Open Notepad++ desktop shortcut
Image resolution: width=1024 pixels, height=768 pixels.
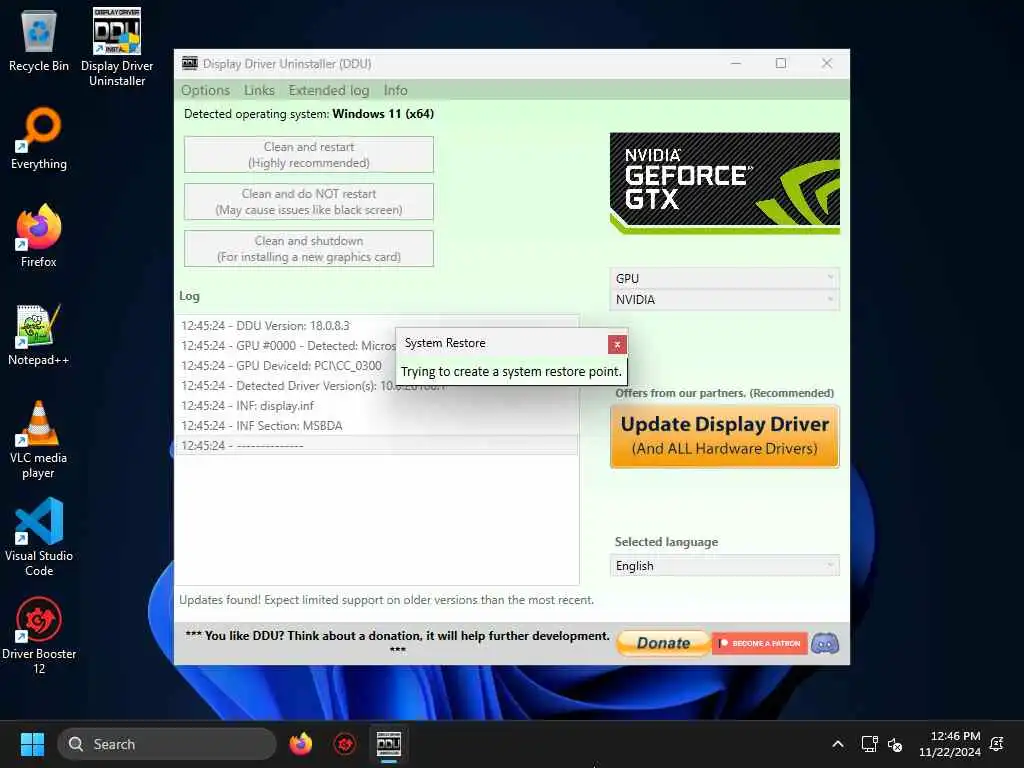pos(39,334)
